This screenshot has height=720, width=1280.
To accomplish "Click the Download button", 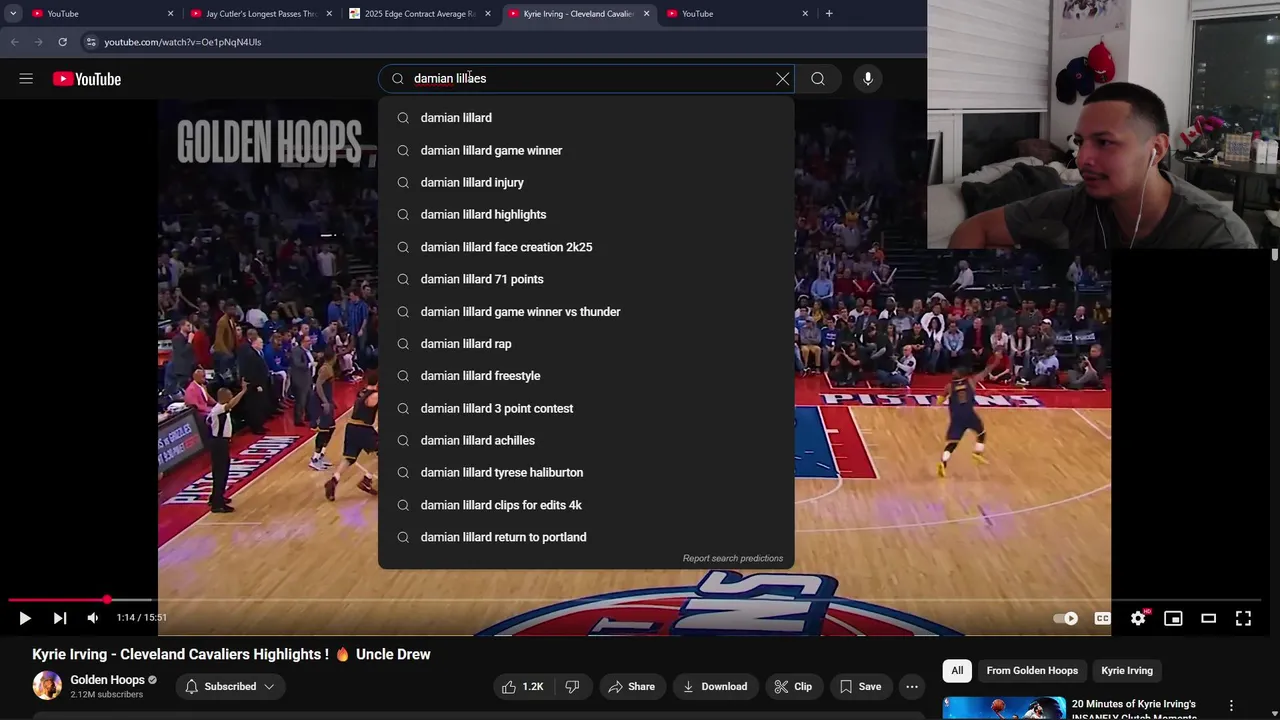I will 715,687.
